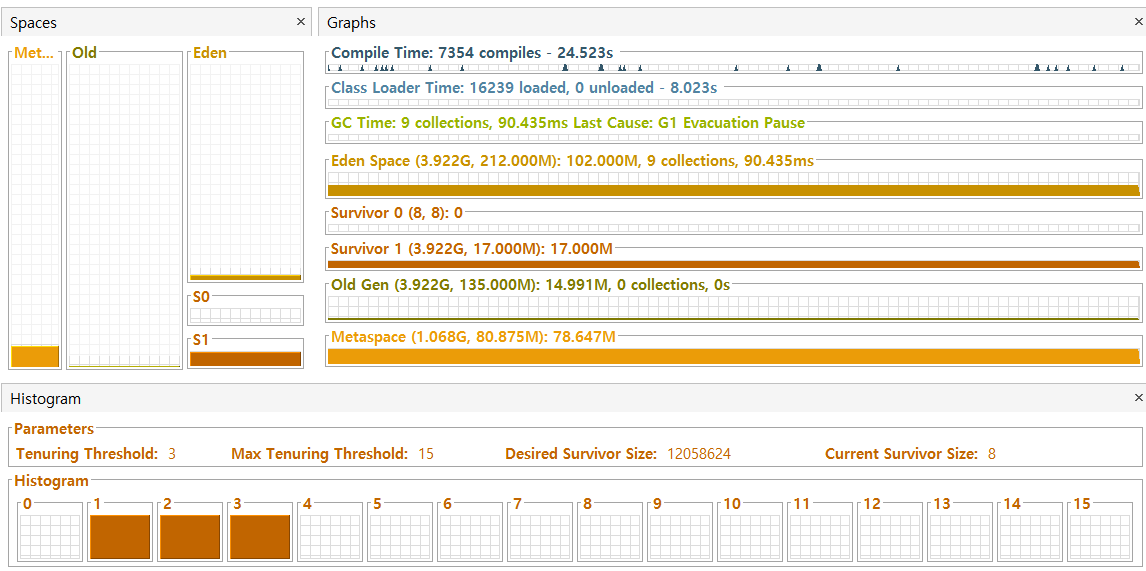Click histogram age 8 cell
This screenshot has height=571, width=1146.
pos(611,536)
